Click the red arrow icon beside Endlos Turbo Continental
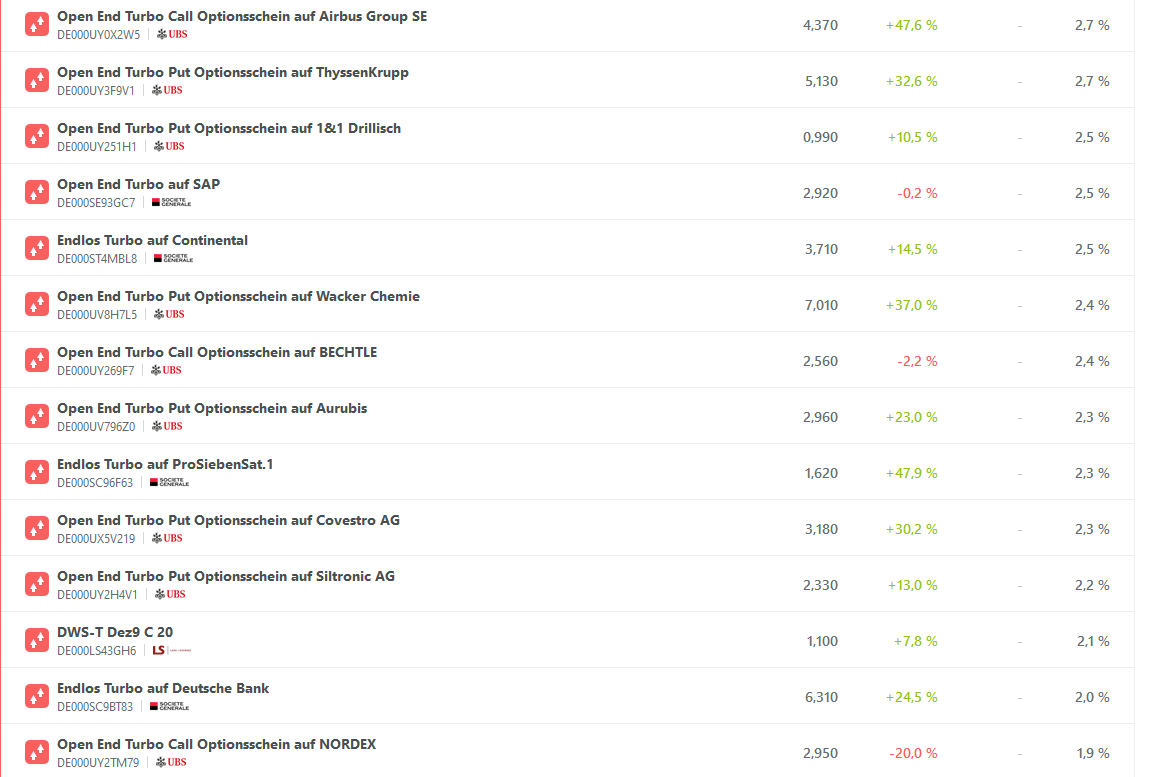Viewport: 1150px width, 777px height. tap(37, 249)
